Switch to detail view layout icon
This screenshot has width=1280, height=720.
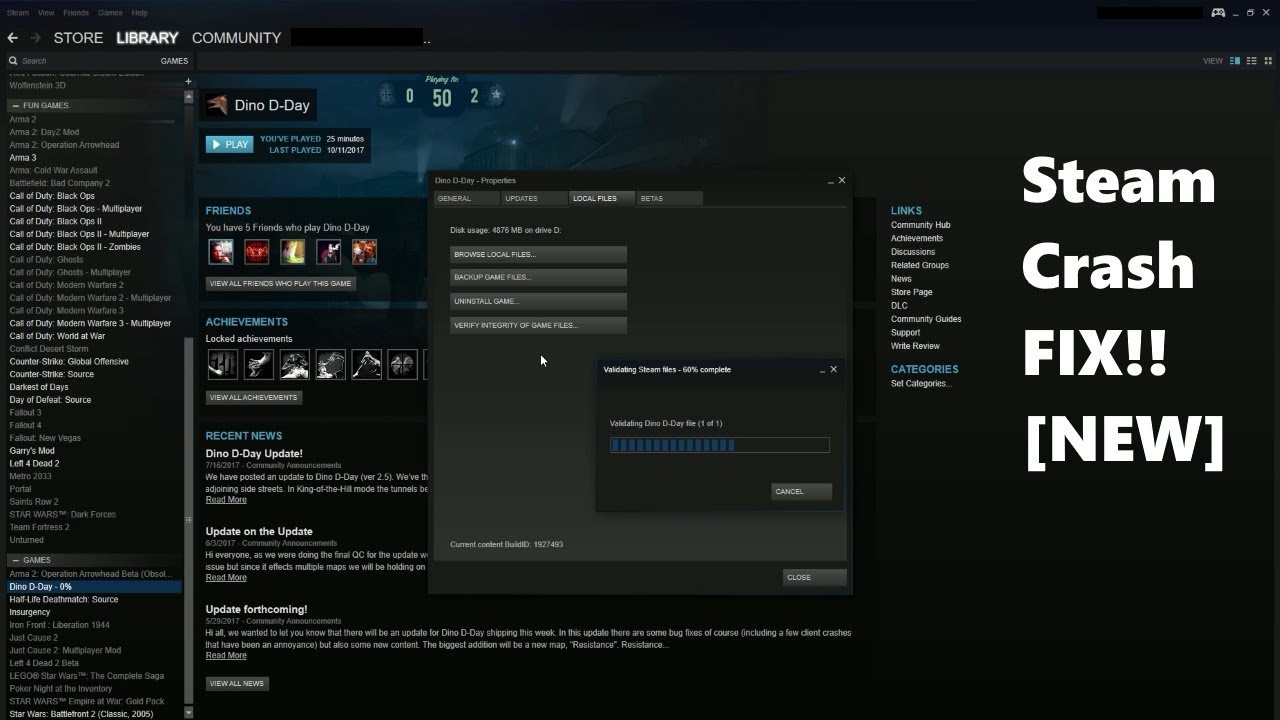pyautogui.click(x=1235, y=61)
